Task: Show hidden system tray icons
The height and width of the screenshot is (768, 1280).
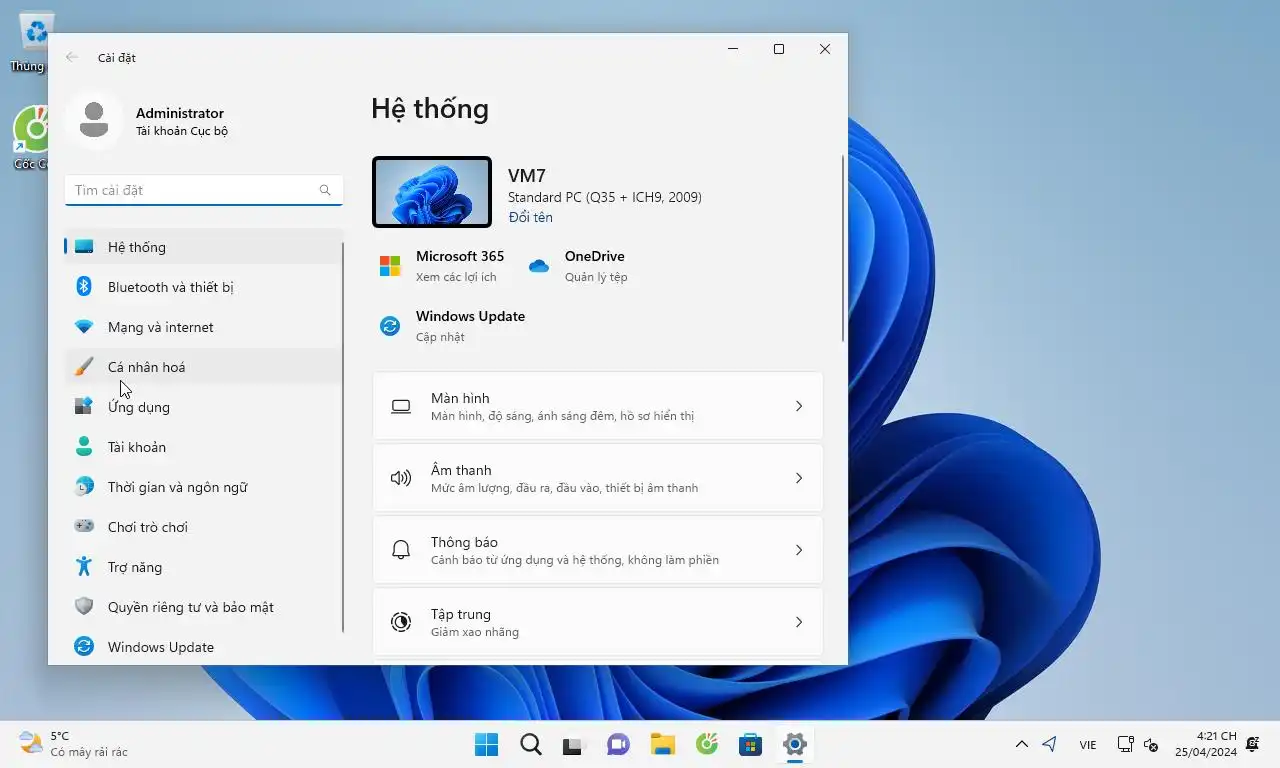Action: pyautogui.click(x=1021, y=744)
